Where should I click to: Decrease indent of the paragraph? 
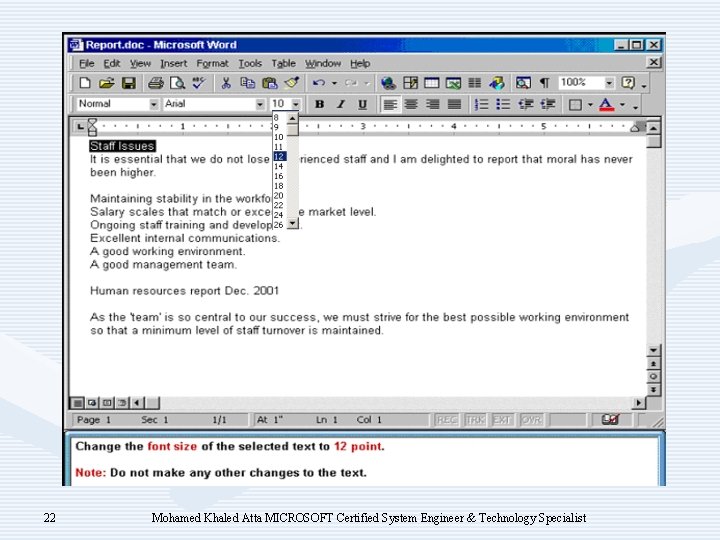[526, 105]
